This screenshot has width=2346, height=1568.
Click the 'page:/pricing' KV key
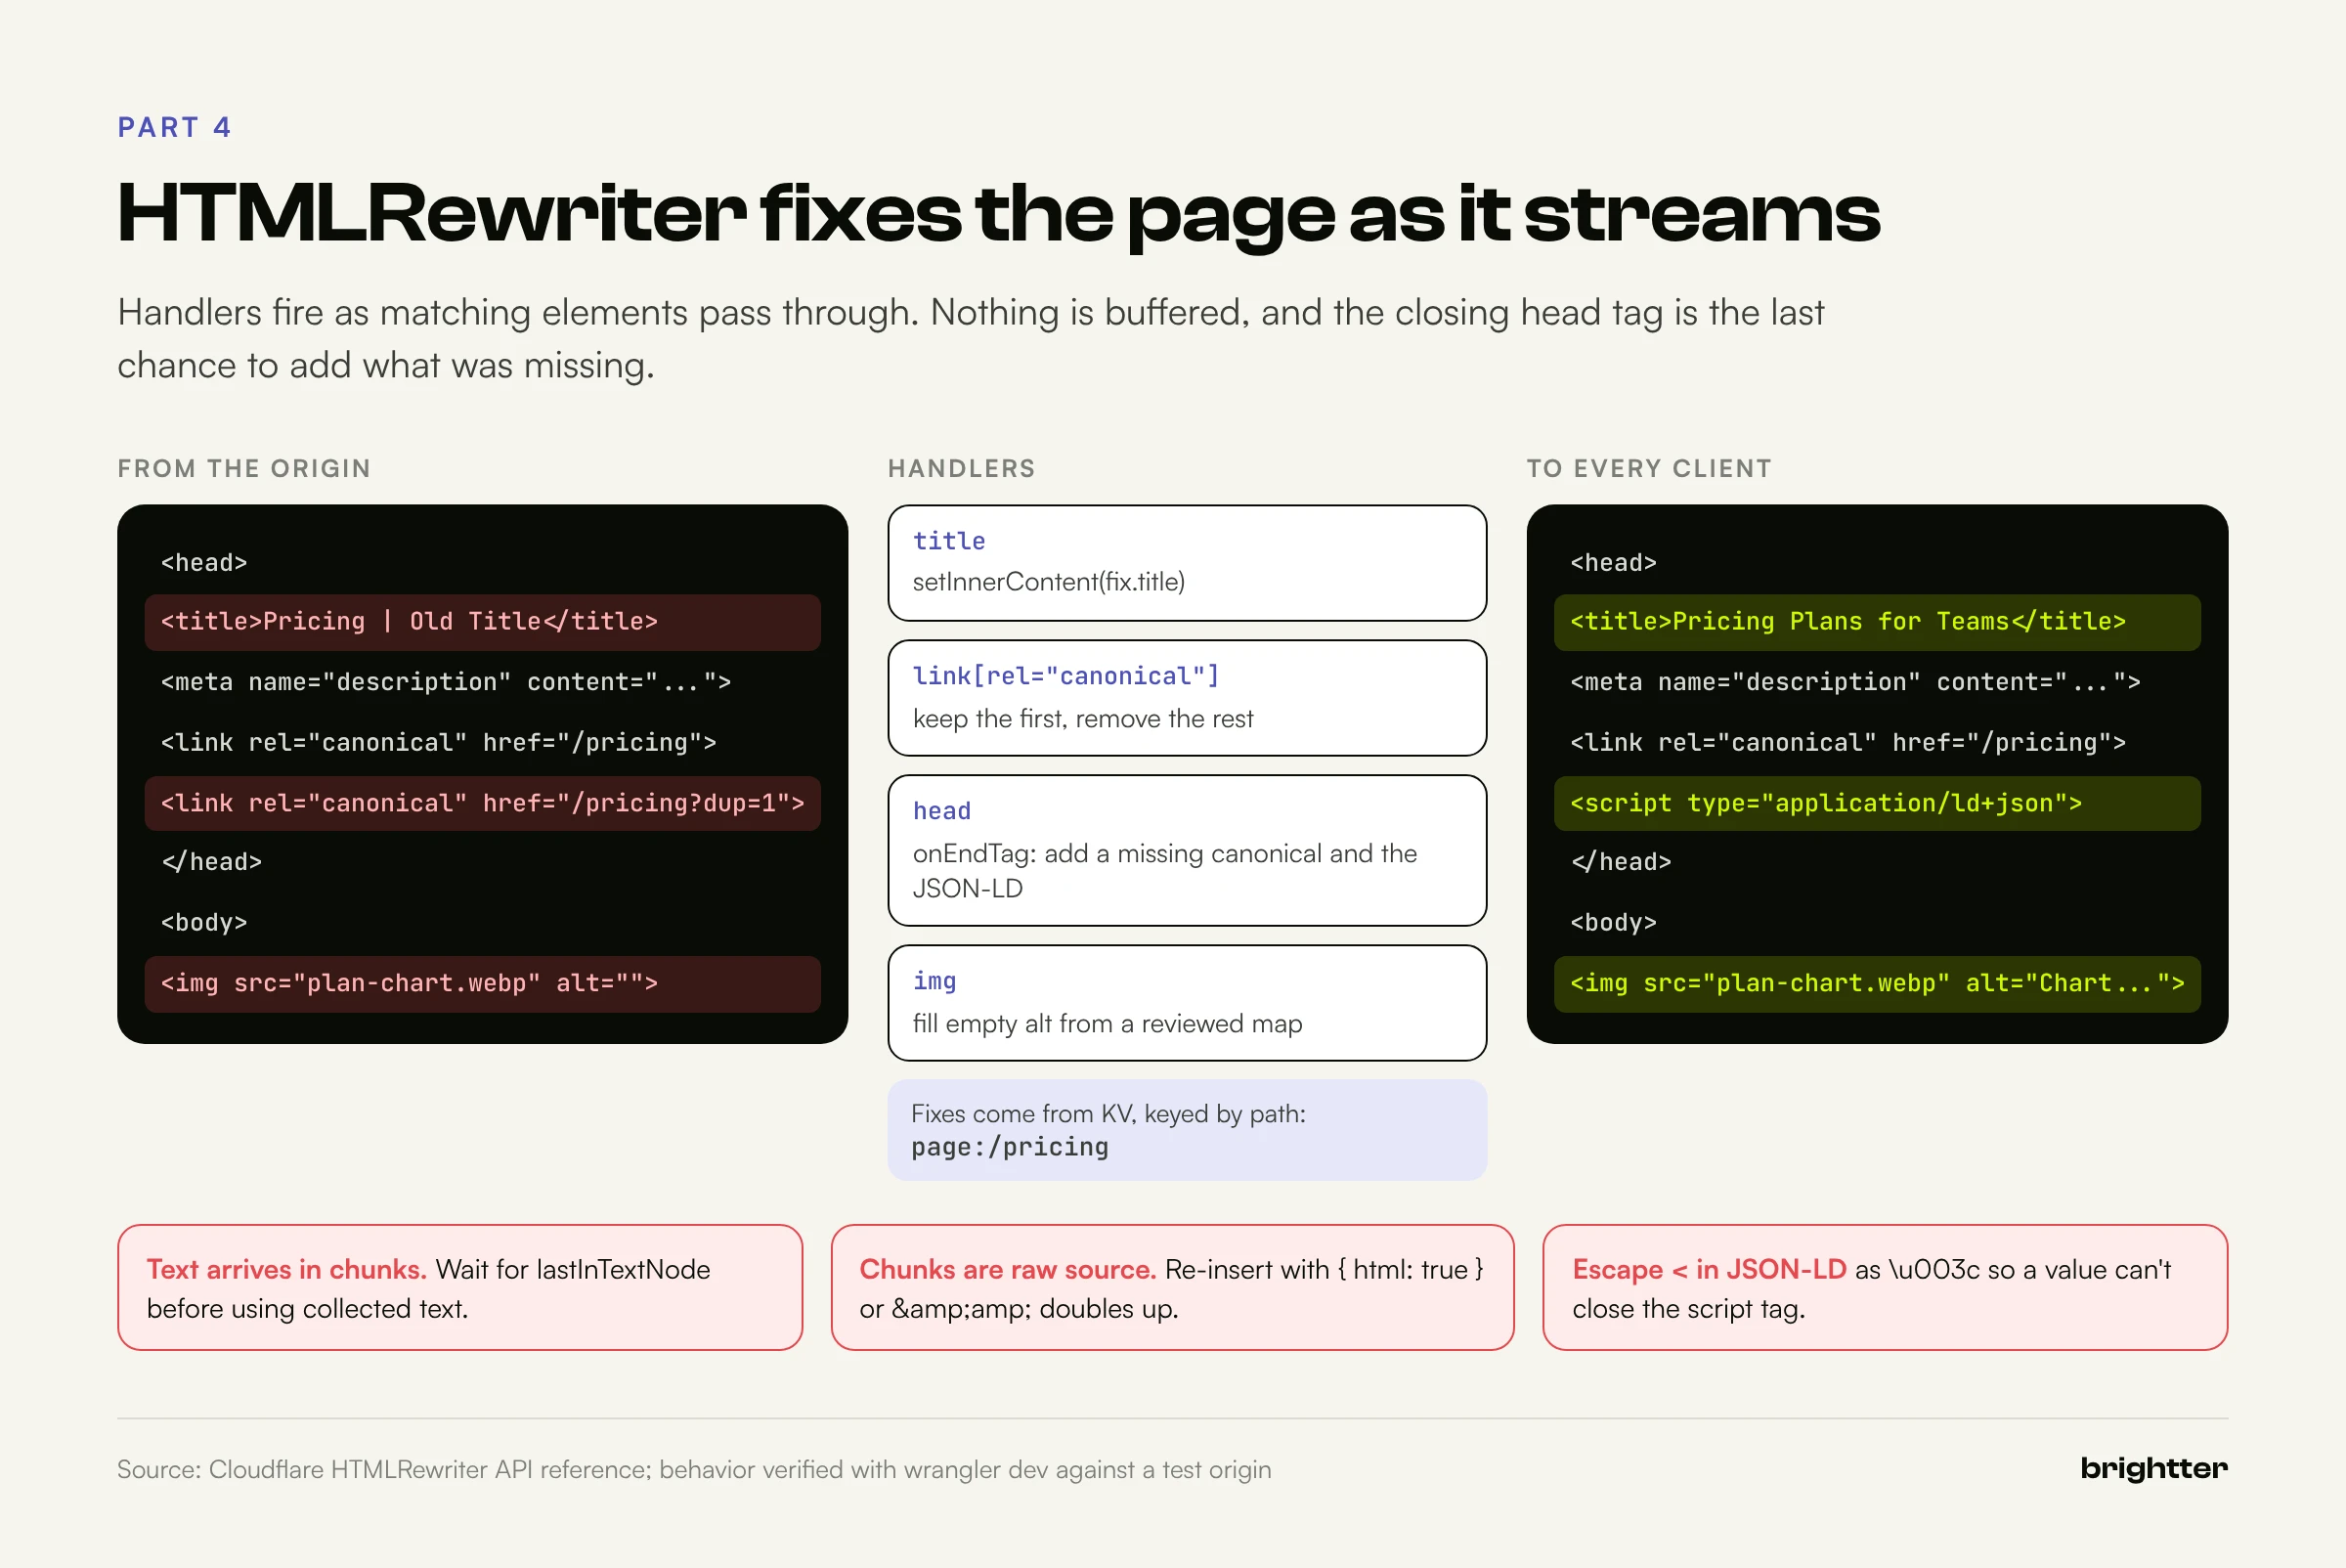1010,1147
